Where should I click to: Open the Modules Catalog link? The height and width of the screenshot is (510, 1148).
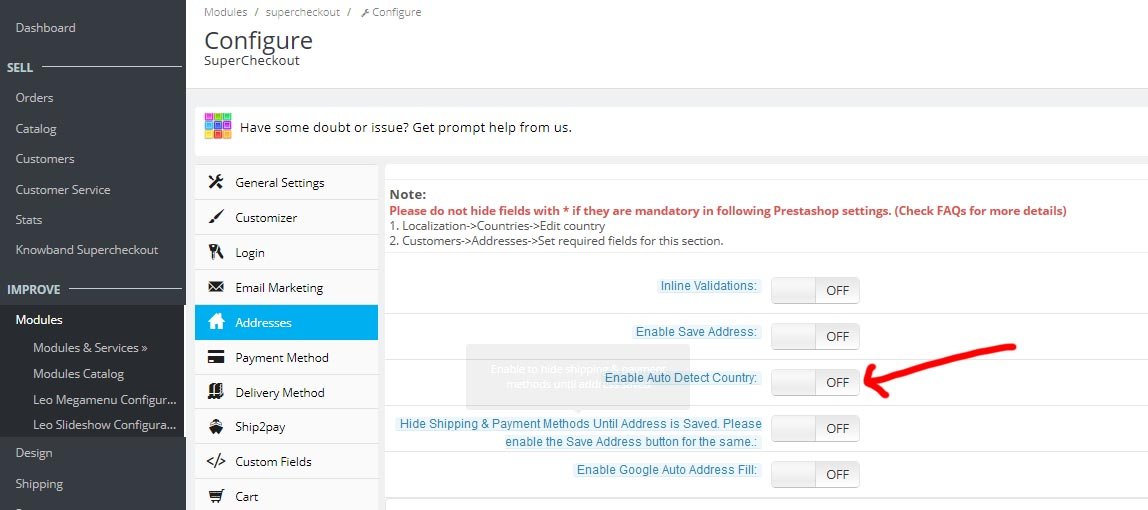tap(78, 374)
